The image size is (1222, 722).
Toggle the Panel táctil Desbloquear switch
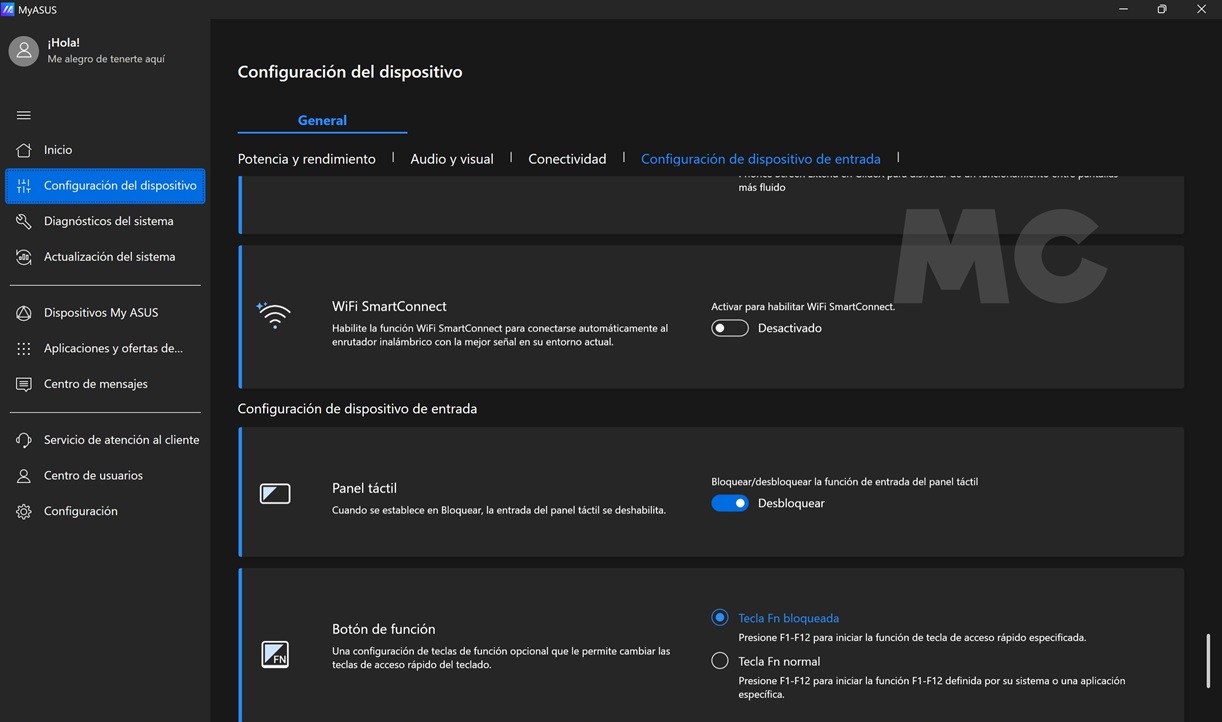[x=729, y=503]
